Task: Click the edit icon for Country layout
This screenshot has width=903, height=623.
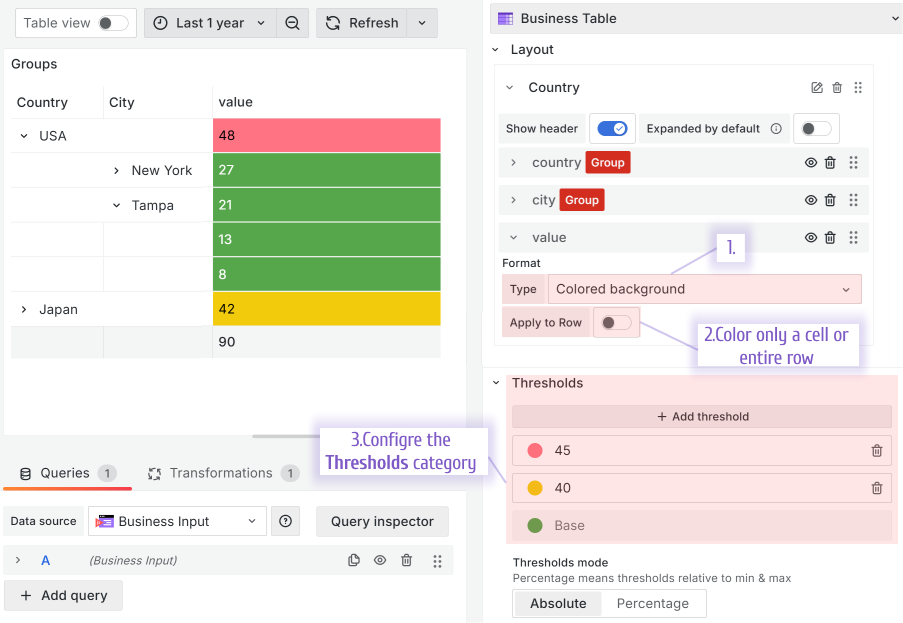Action: [817, 88]
